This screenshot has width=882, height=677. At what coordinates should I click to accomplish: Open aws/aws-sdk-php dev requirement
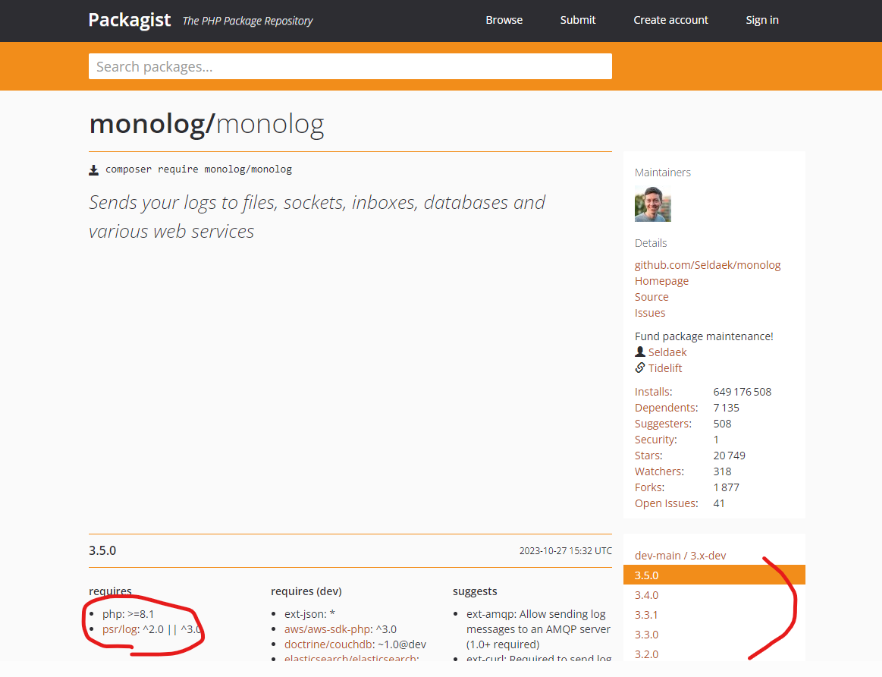[x=327, y=629]
